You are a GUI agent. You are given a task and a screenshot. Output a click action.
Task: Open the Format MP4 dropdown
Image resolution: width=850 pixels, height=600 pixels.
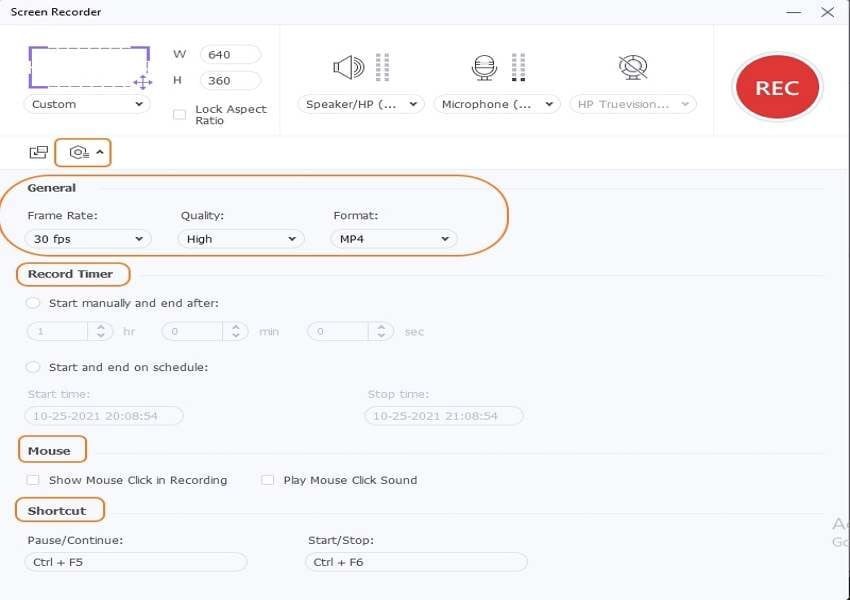[x=394, y=238]
